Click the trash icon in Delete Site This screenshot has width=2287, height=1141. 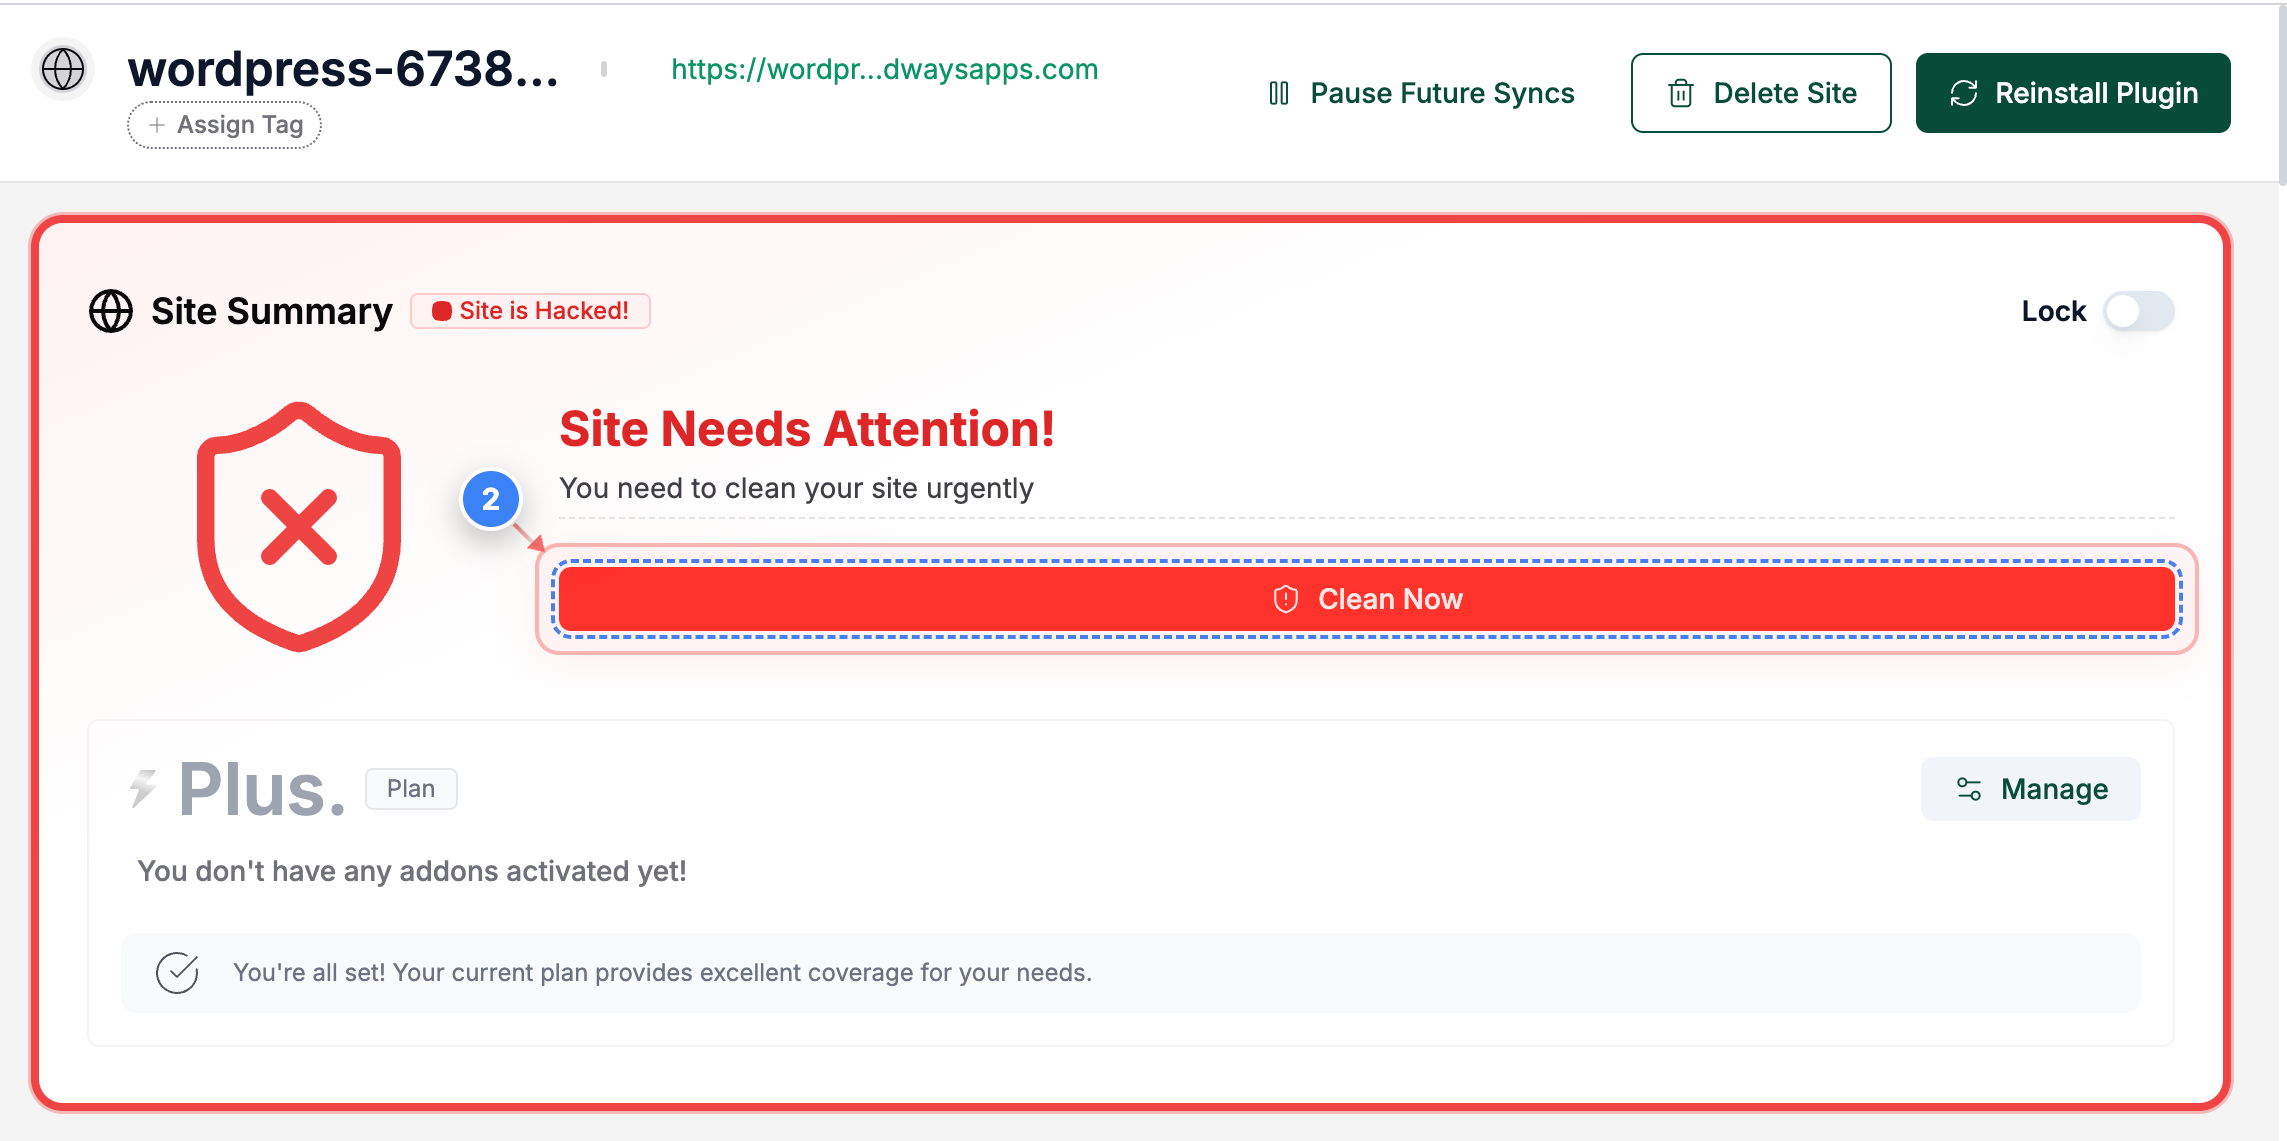[1681, 93]
